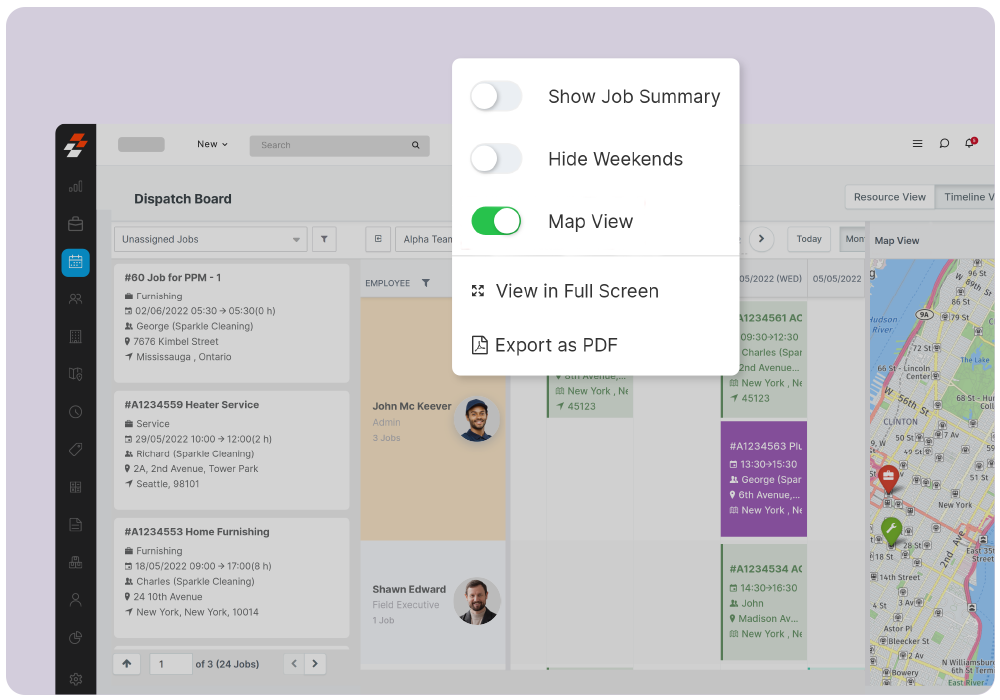Open job card #A1234559 Heater Service
Viewport: 1000px width, 700px height.
point(232,450)
